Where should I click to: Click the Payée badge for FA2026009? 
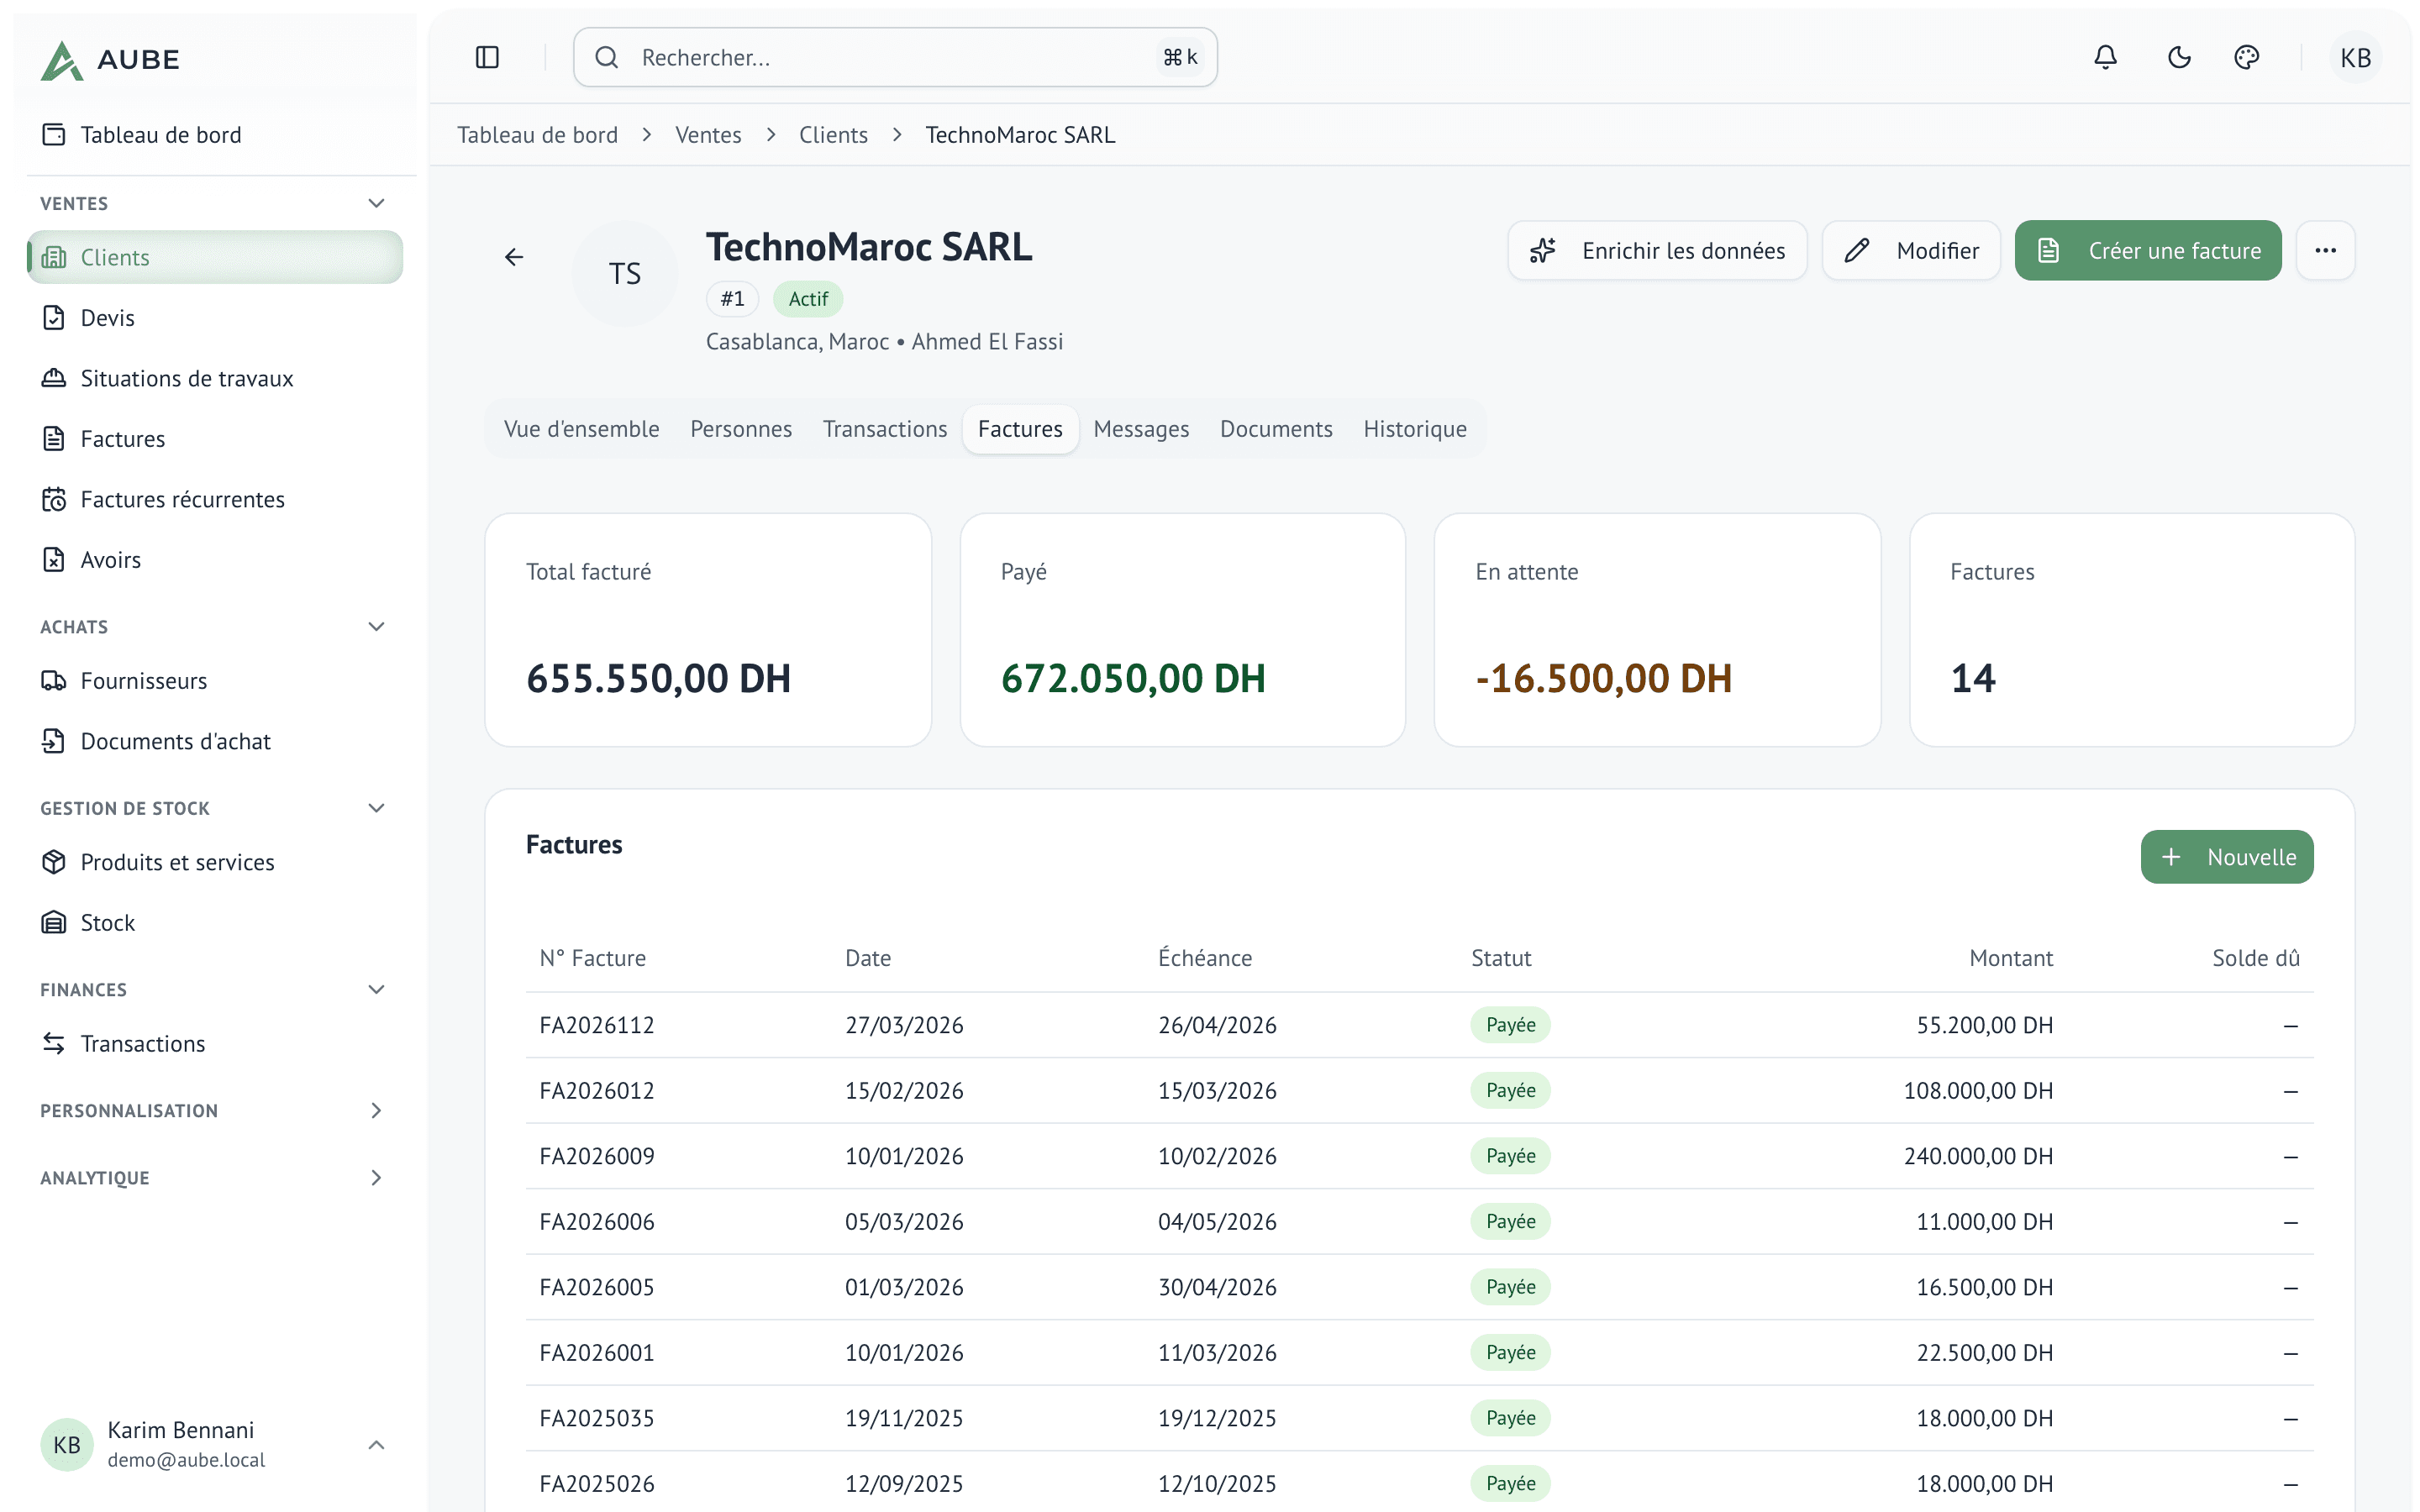1510,1156
